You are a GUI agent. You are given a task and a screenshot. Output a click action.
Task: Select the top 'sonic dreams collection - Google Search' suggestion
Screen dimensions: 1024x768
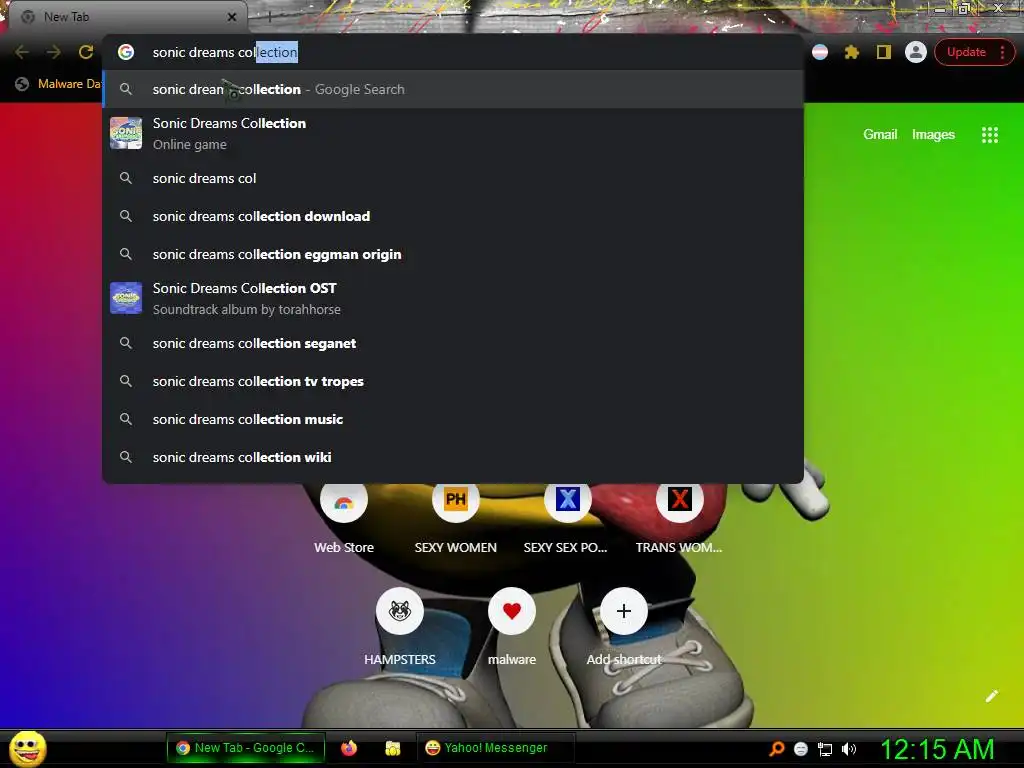click(453, 89)
